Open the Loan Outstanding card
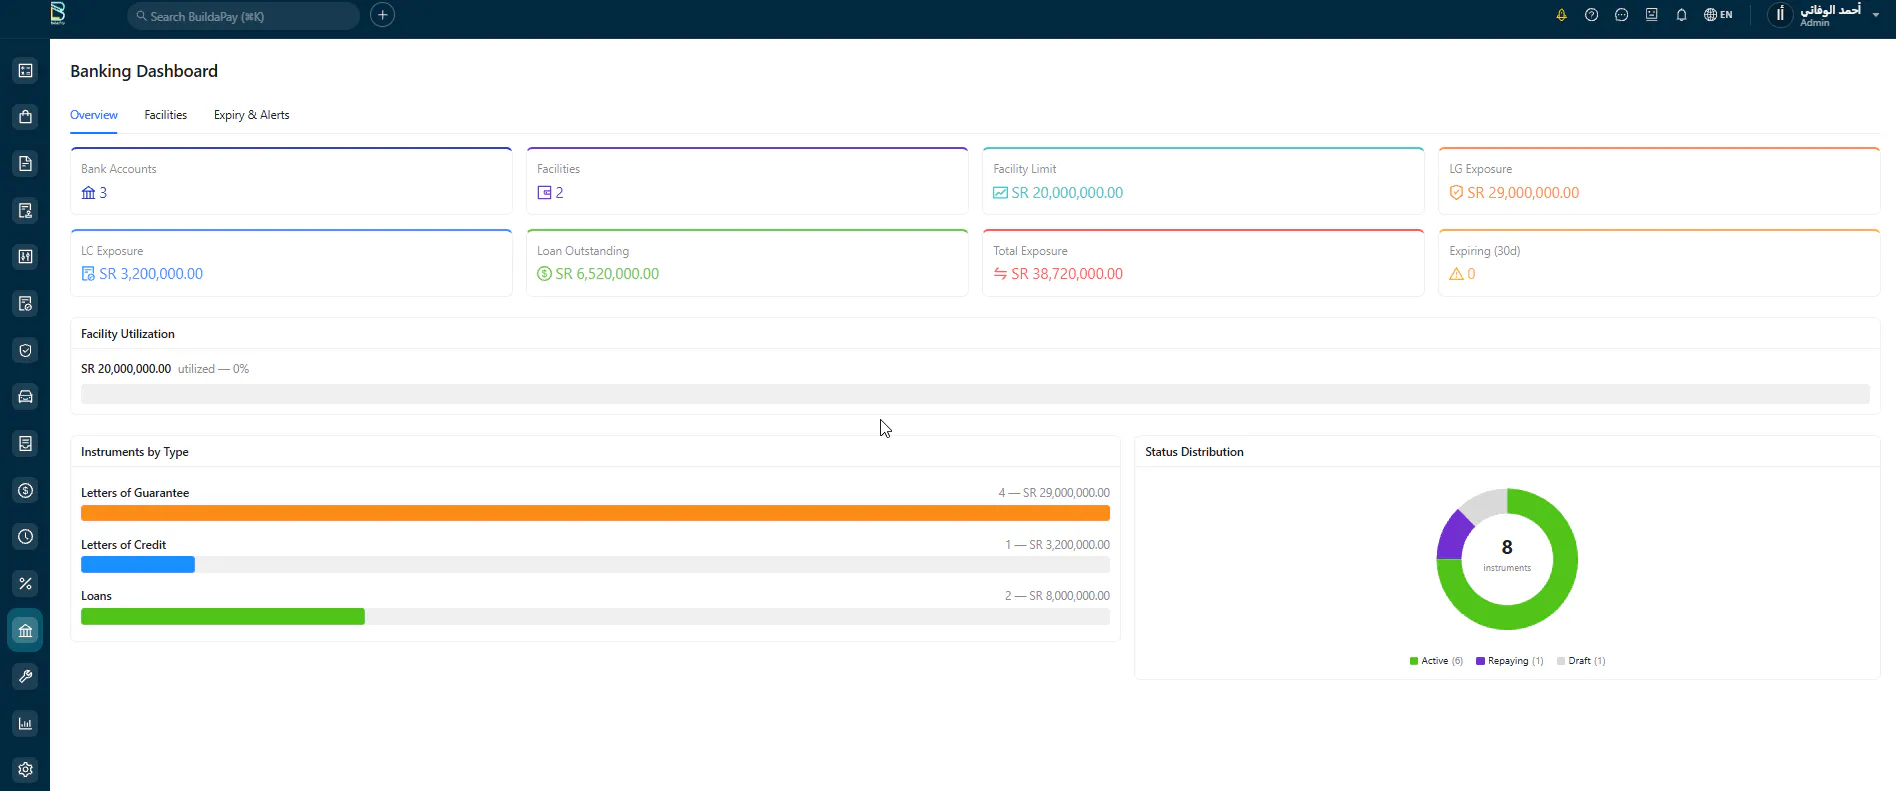Screen dimensions: 1896x791 747,263
